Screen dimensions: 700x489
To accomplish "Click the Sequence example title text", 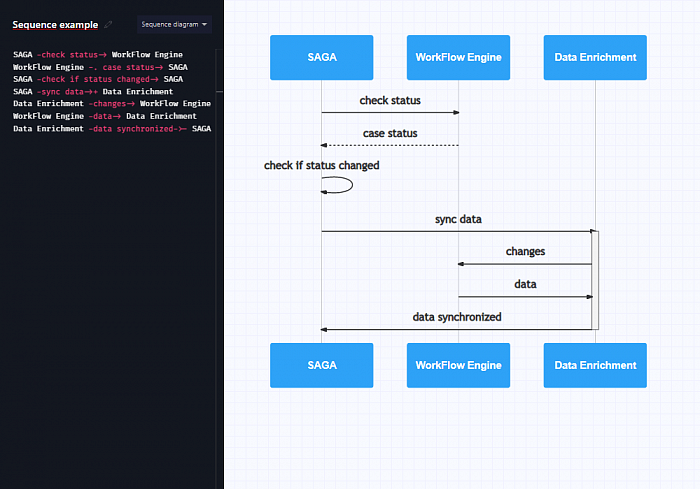I will 55,25.
